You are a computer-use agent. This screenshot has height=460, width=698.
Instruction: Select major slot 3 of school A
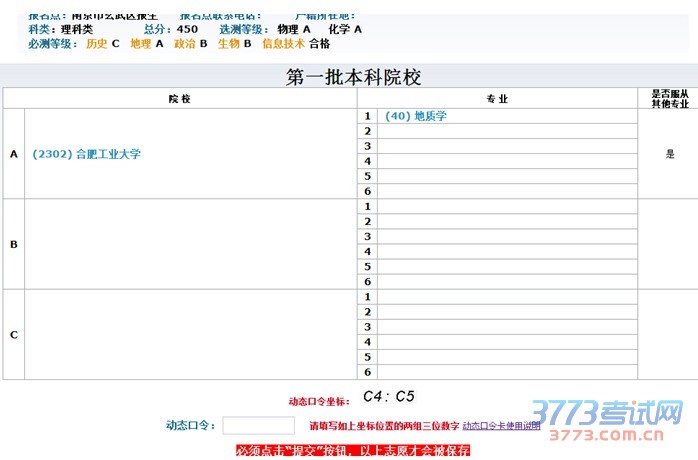tap(507, 146)
